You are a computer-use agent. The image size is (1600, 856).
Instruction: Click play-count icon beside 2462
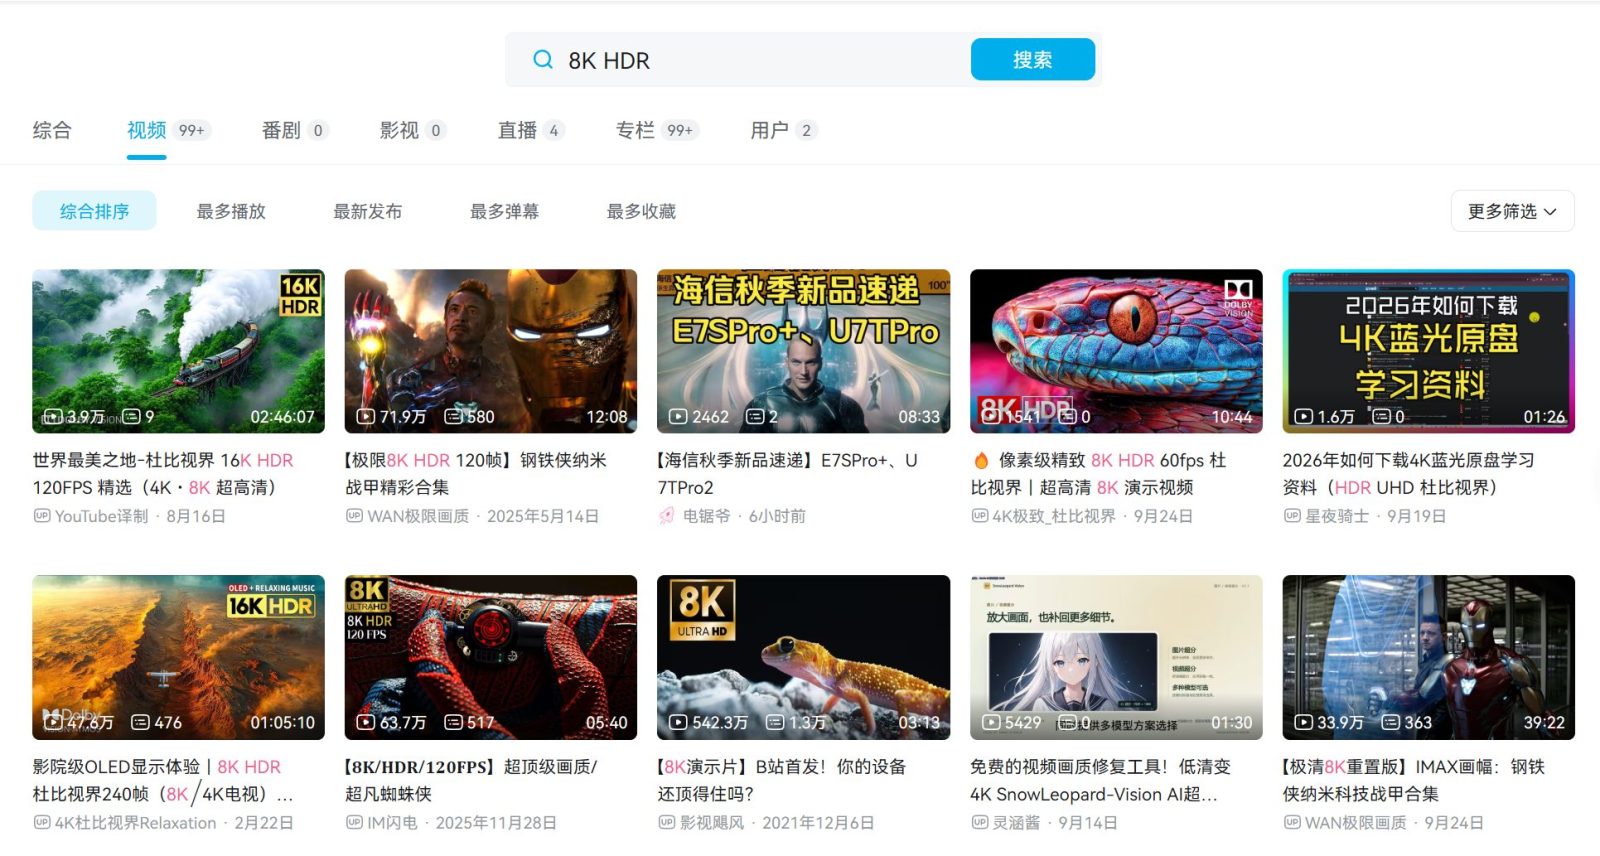coord(678,416)
